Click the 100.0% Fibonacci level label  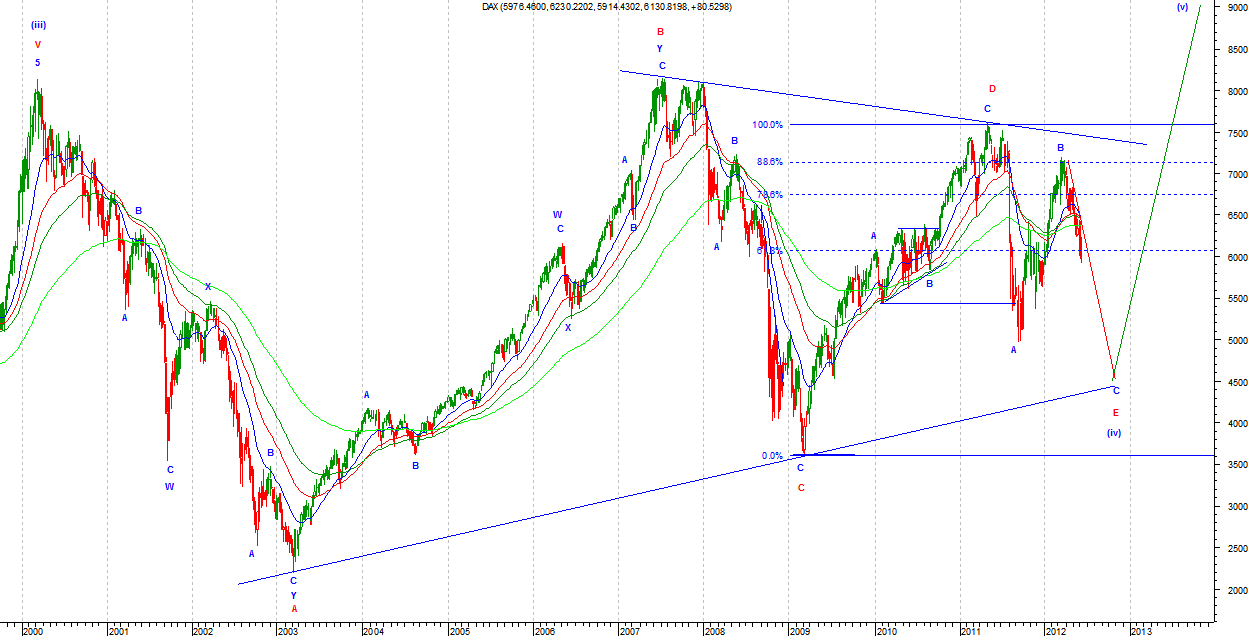(x=767, y=125)
